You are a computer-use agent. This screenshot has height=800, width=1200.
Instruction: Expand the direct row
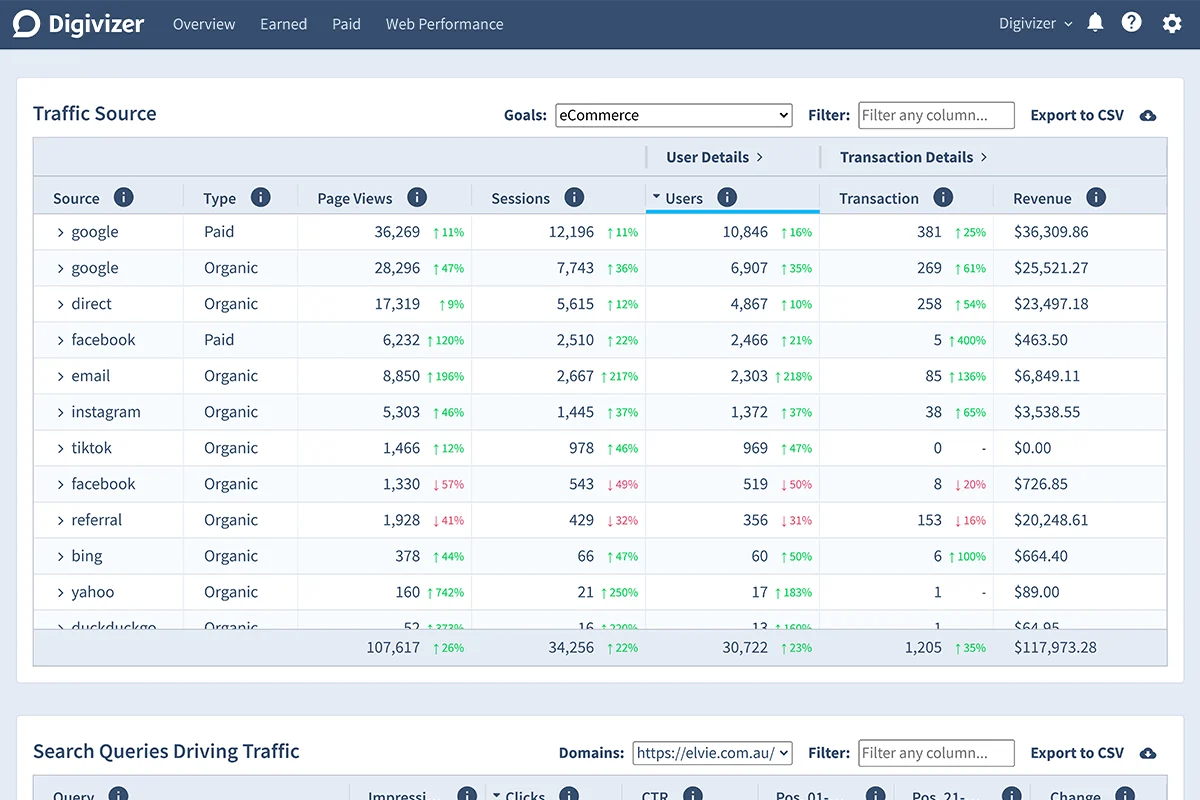pos(60,304)
